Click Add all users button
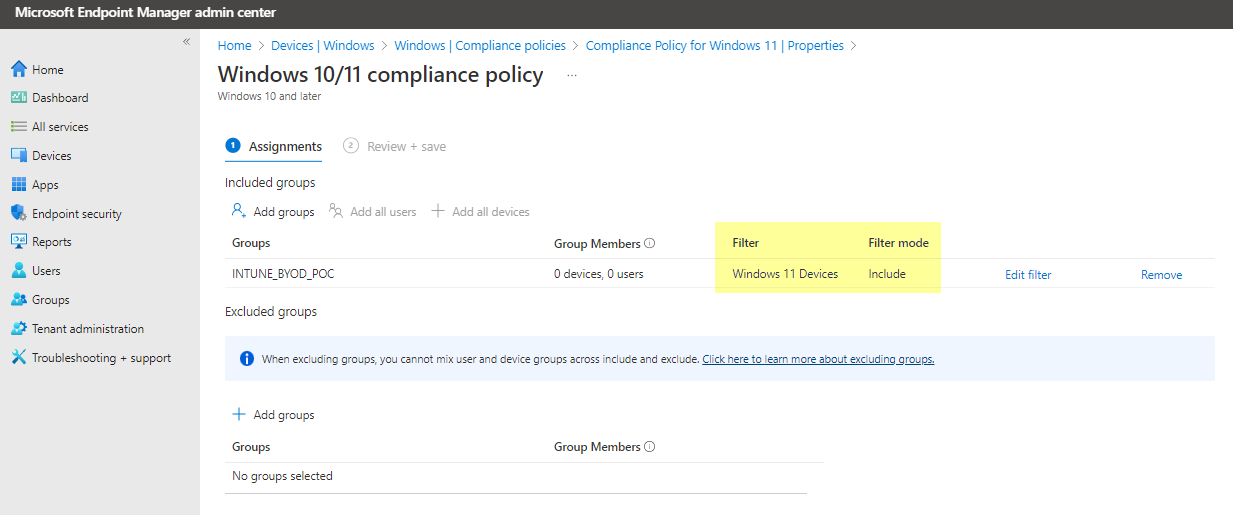This screenshot has height=515, width=1233. (x=373, y=211)
